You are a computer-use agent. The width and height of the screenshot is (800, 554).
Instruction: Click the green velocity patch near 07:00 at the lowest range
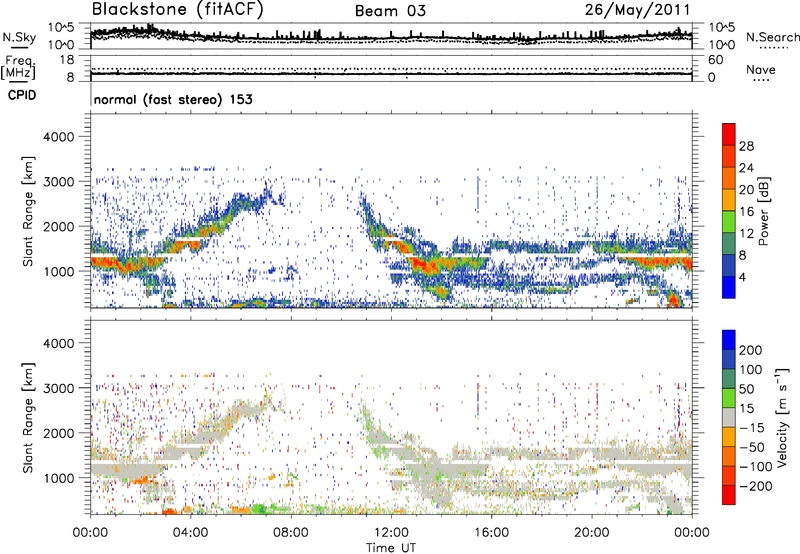coord(259,509)
